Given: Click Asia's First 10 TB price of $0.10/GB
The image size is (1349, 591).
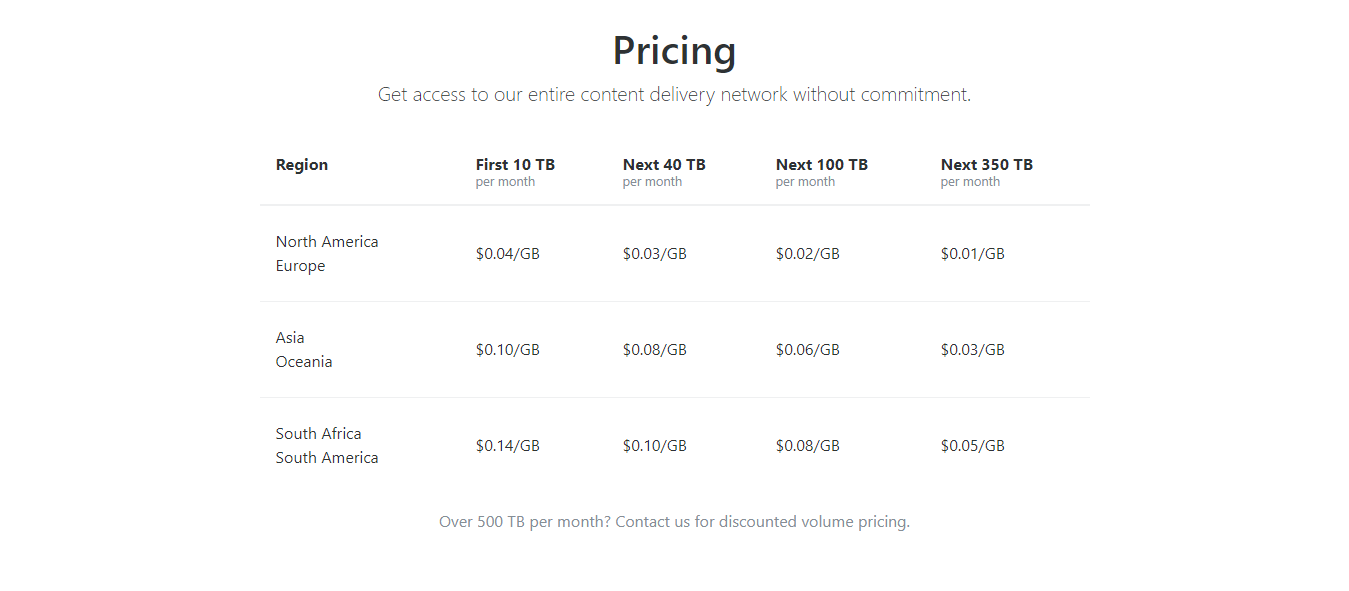Looking at the screenshot, I should (508, 350).
